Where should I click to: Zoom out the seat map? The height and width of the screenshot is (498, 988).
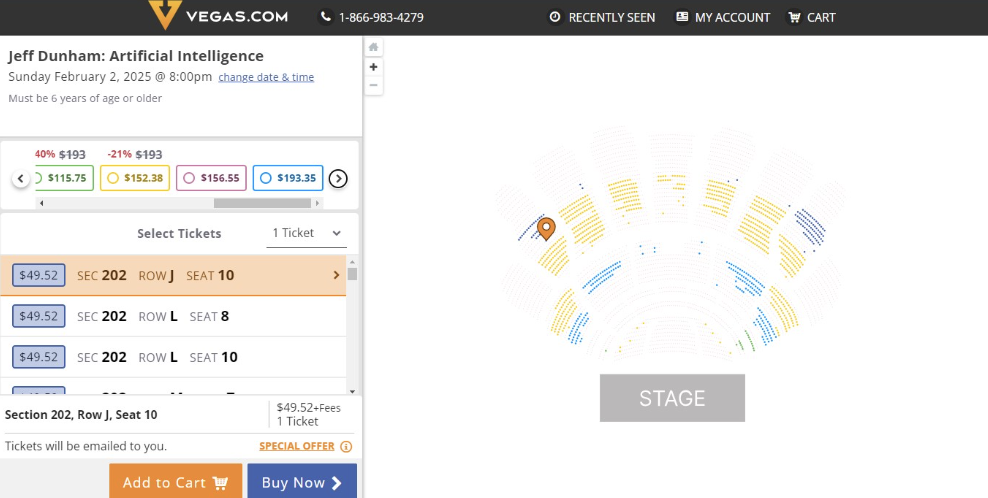coord(374,85)
